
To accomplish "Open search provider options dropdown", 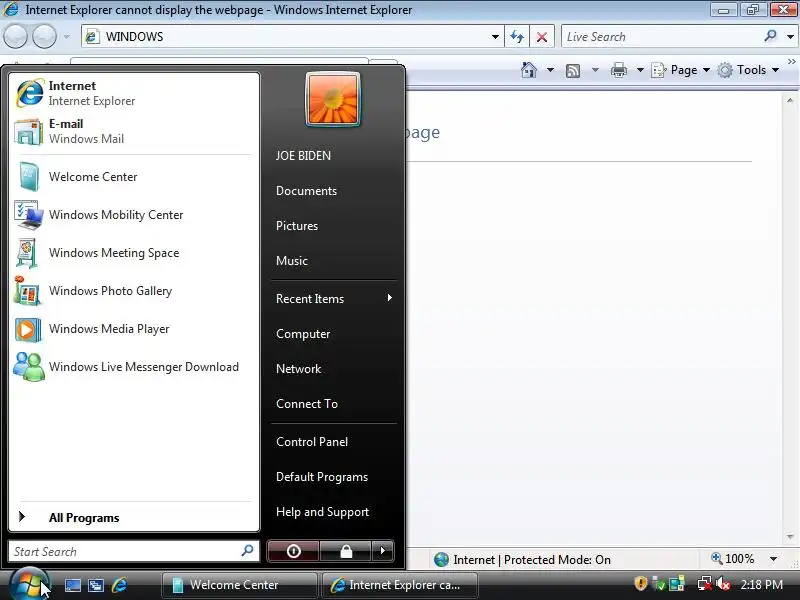I will [x=790, y=37].
